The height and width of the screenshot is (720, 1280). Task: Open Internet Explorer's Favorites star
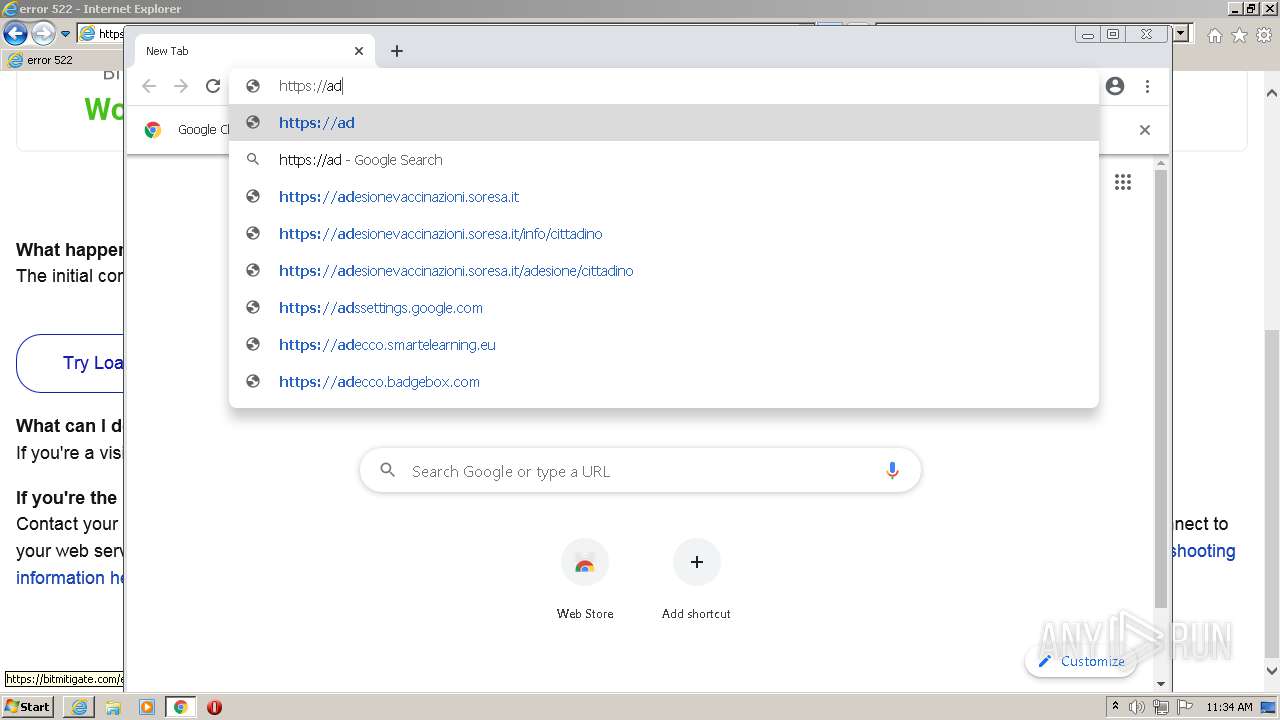[x=1239, y=35]
